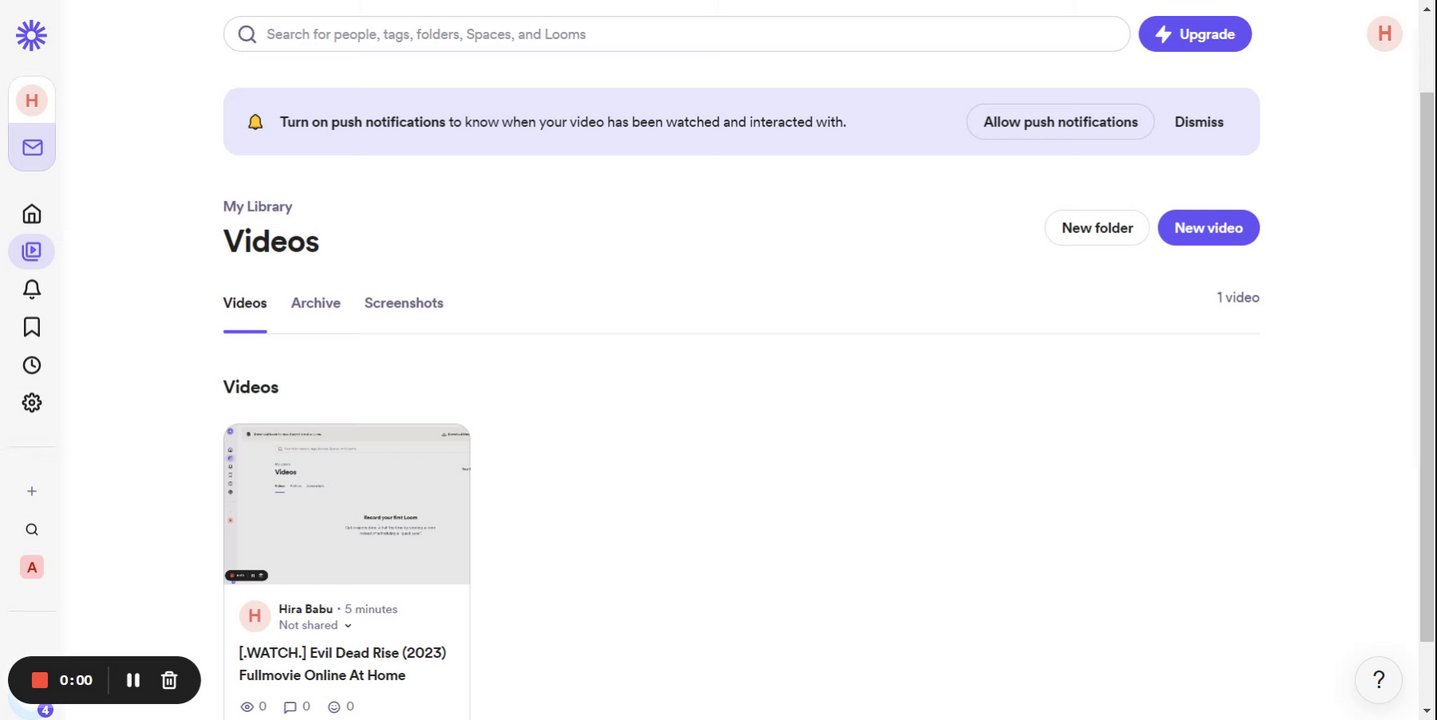Pause the recording
This screenshot has height=720, width=1437.
(133, 680)
